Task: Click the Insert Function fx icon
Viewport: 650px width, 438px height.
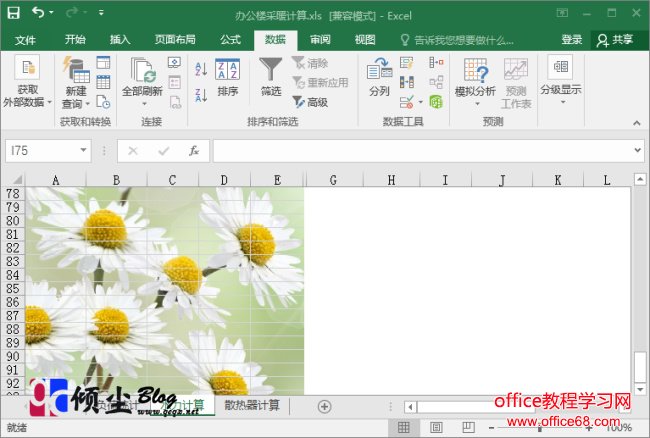Action: (194, 150)
